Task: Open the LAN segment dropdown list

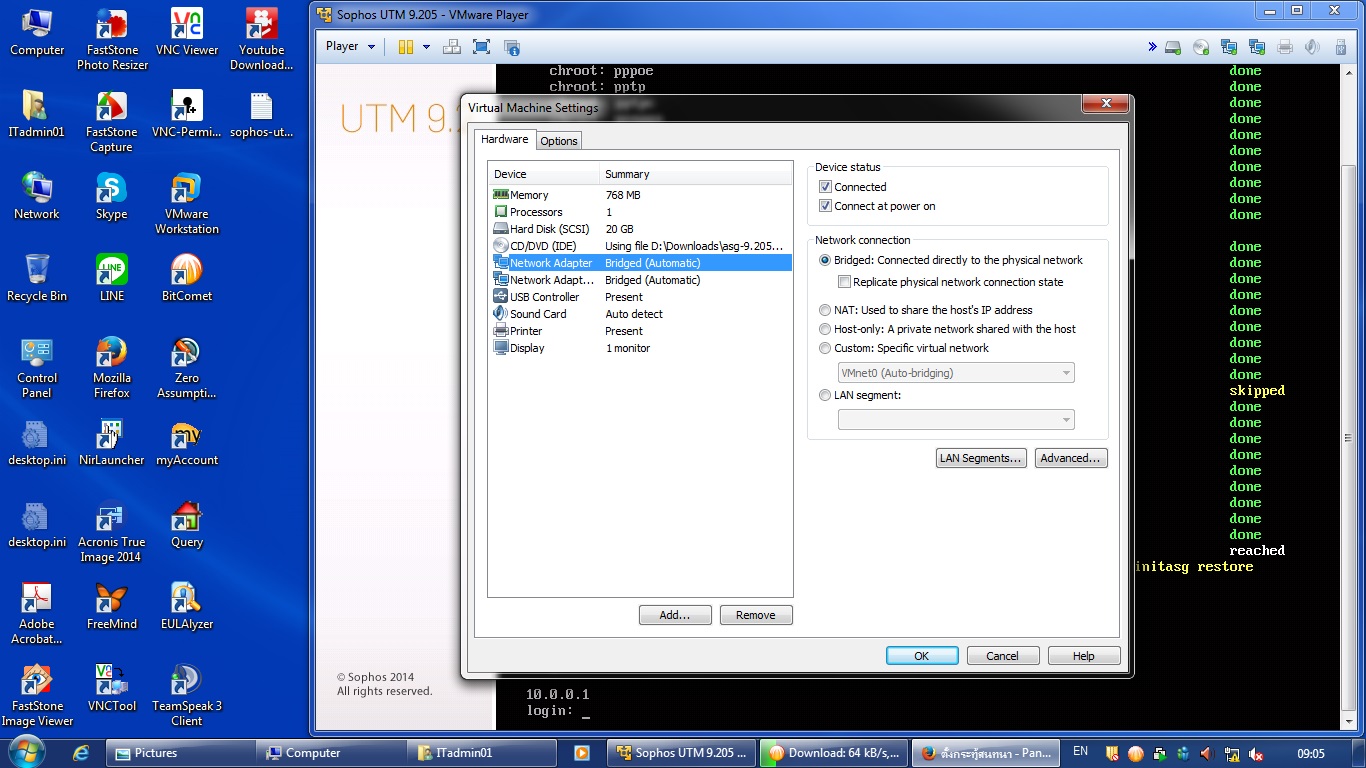Action: coord(956,420)
